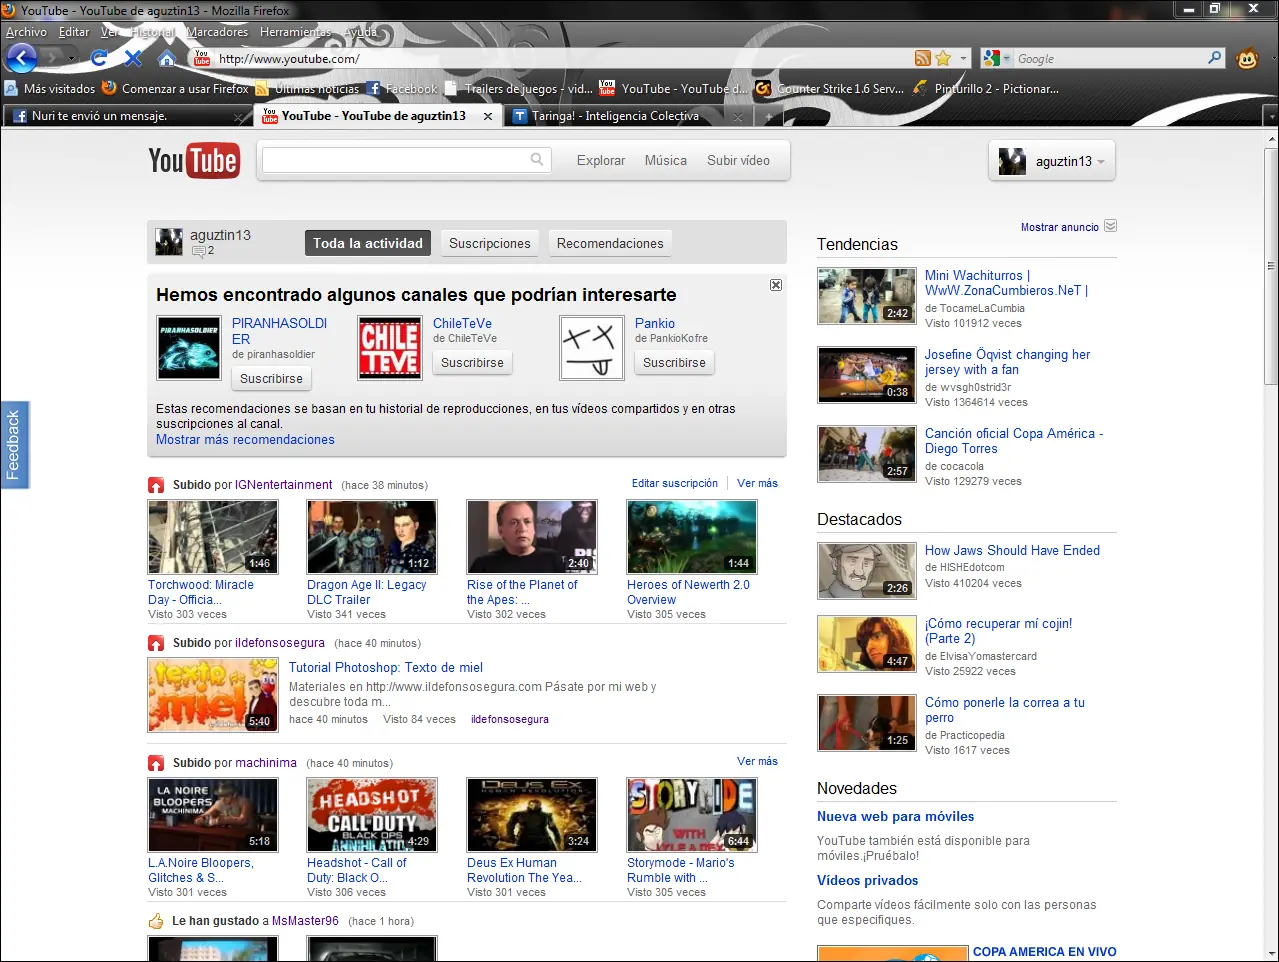Click the Subir vídeo link
This screenshot has width=1279, height=962.
pos(739,160)
